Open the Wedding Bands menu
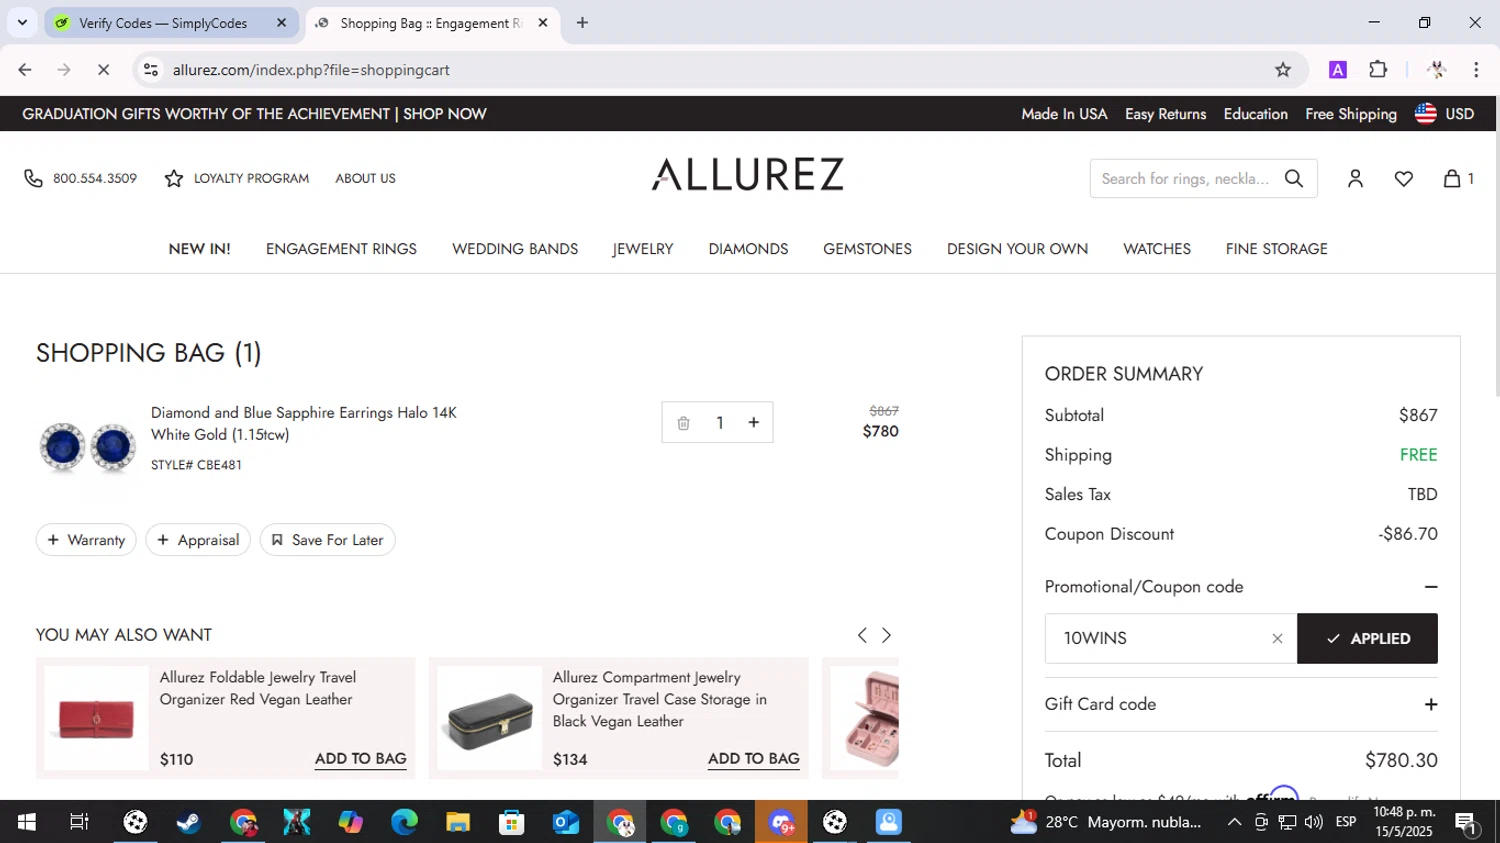The image size is (1500, 843). click(515, 249)
